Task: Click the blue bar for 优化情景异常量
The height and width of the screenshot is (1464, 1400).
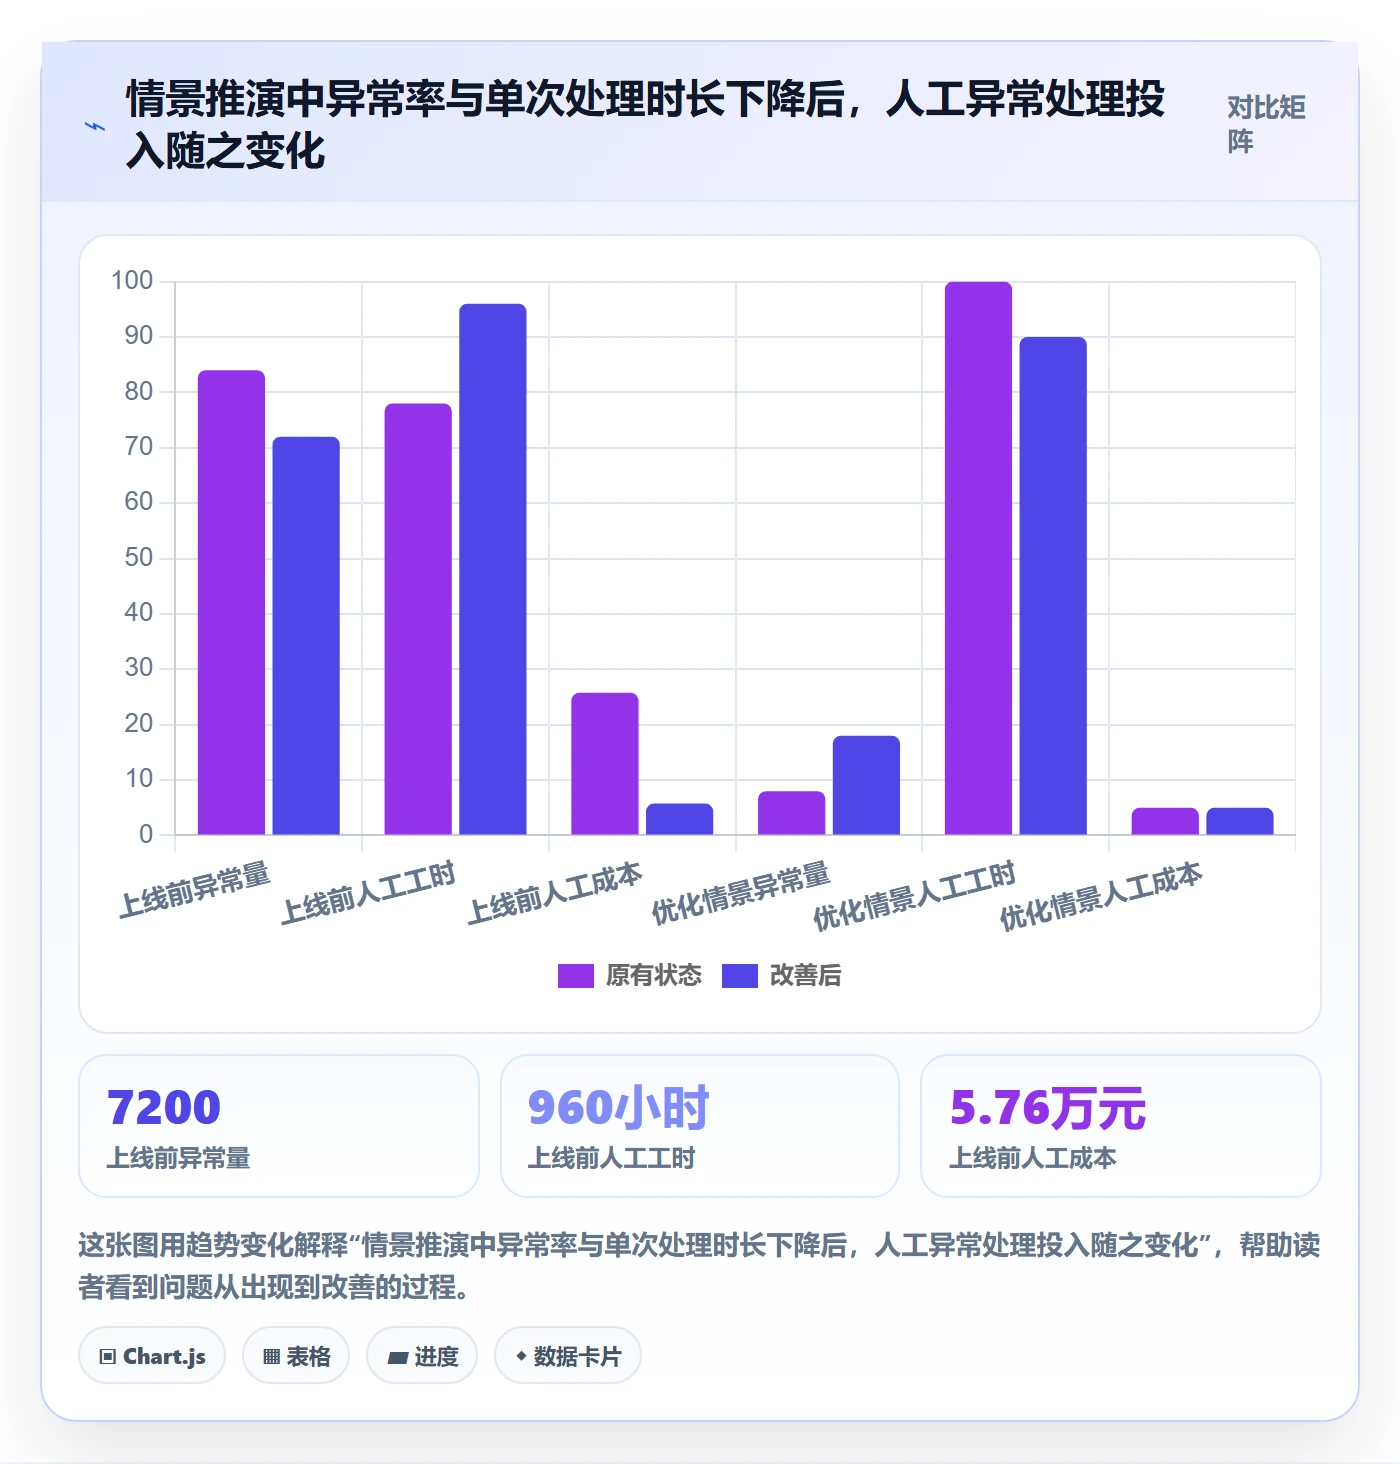Action: (x=866, y=785)
